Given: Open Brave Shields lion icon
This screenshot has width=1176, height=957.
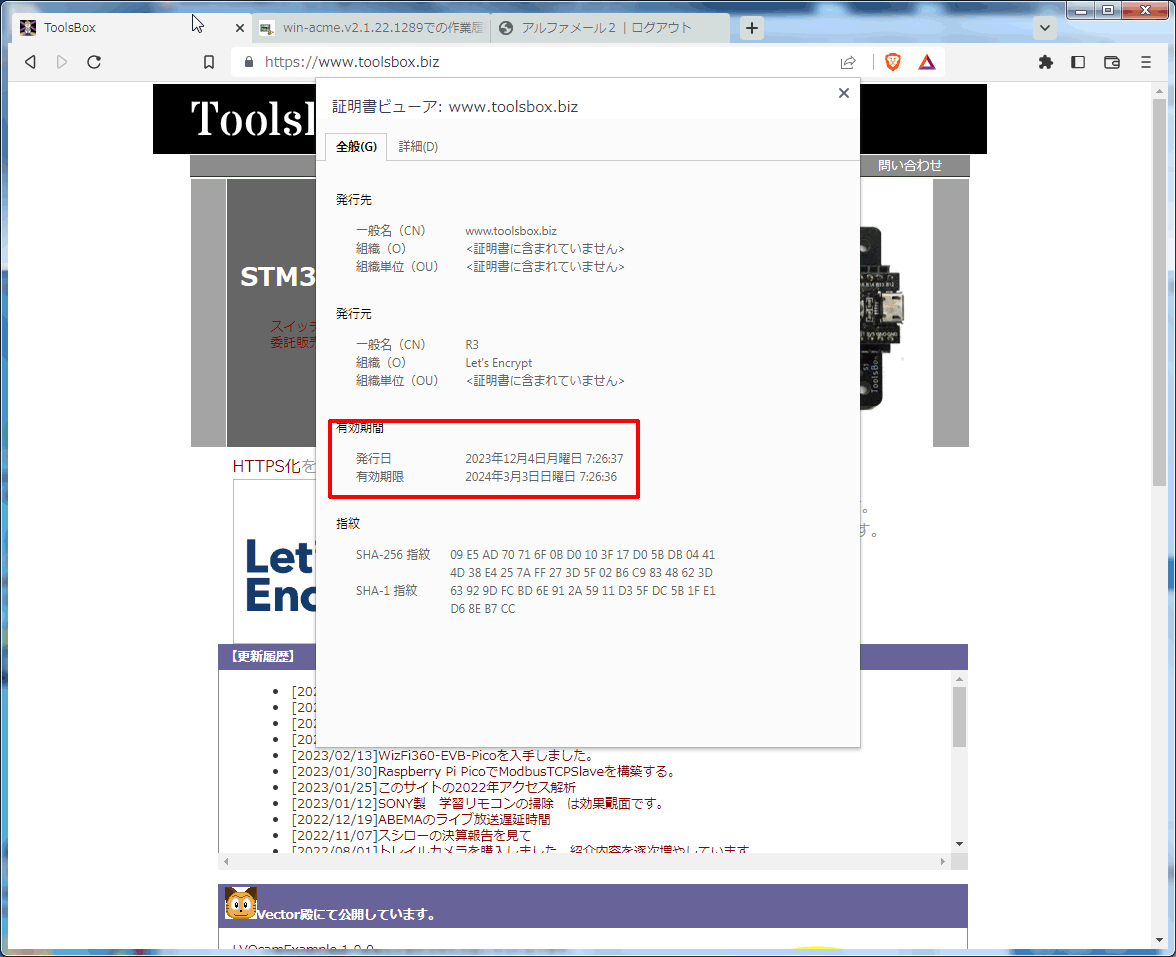Looking at the screenshot, I should (x=892, y=62).
